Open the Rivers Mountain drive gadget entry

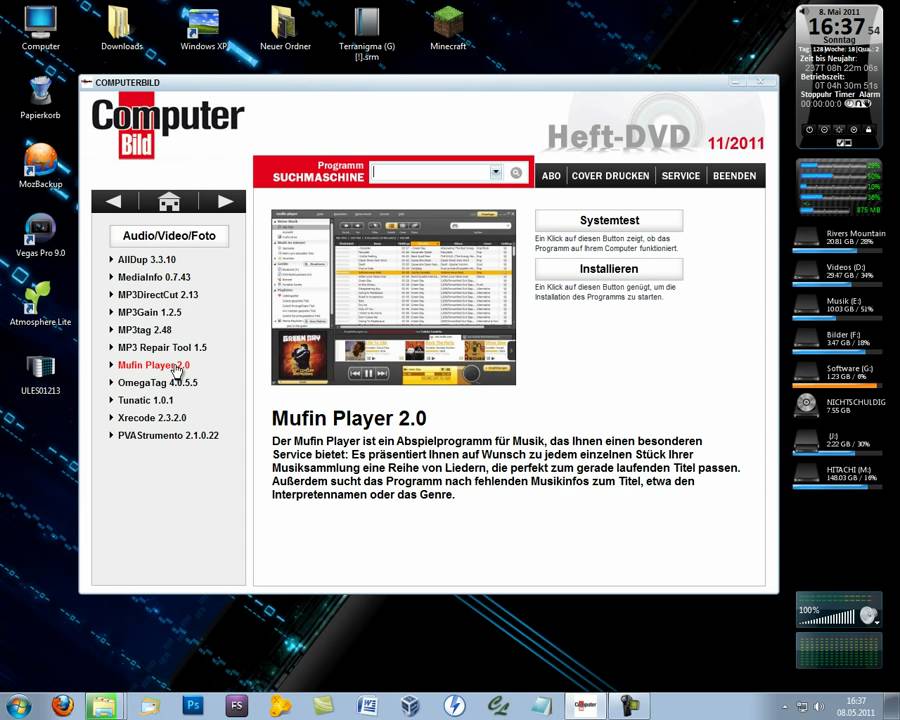[839, 238]
